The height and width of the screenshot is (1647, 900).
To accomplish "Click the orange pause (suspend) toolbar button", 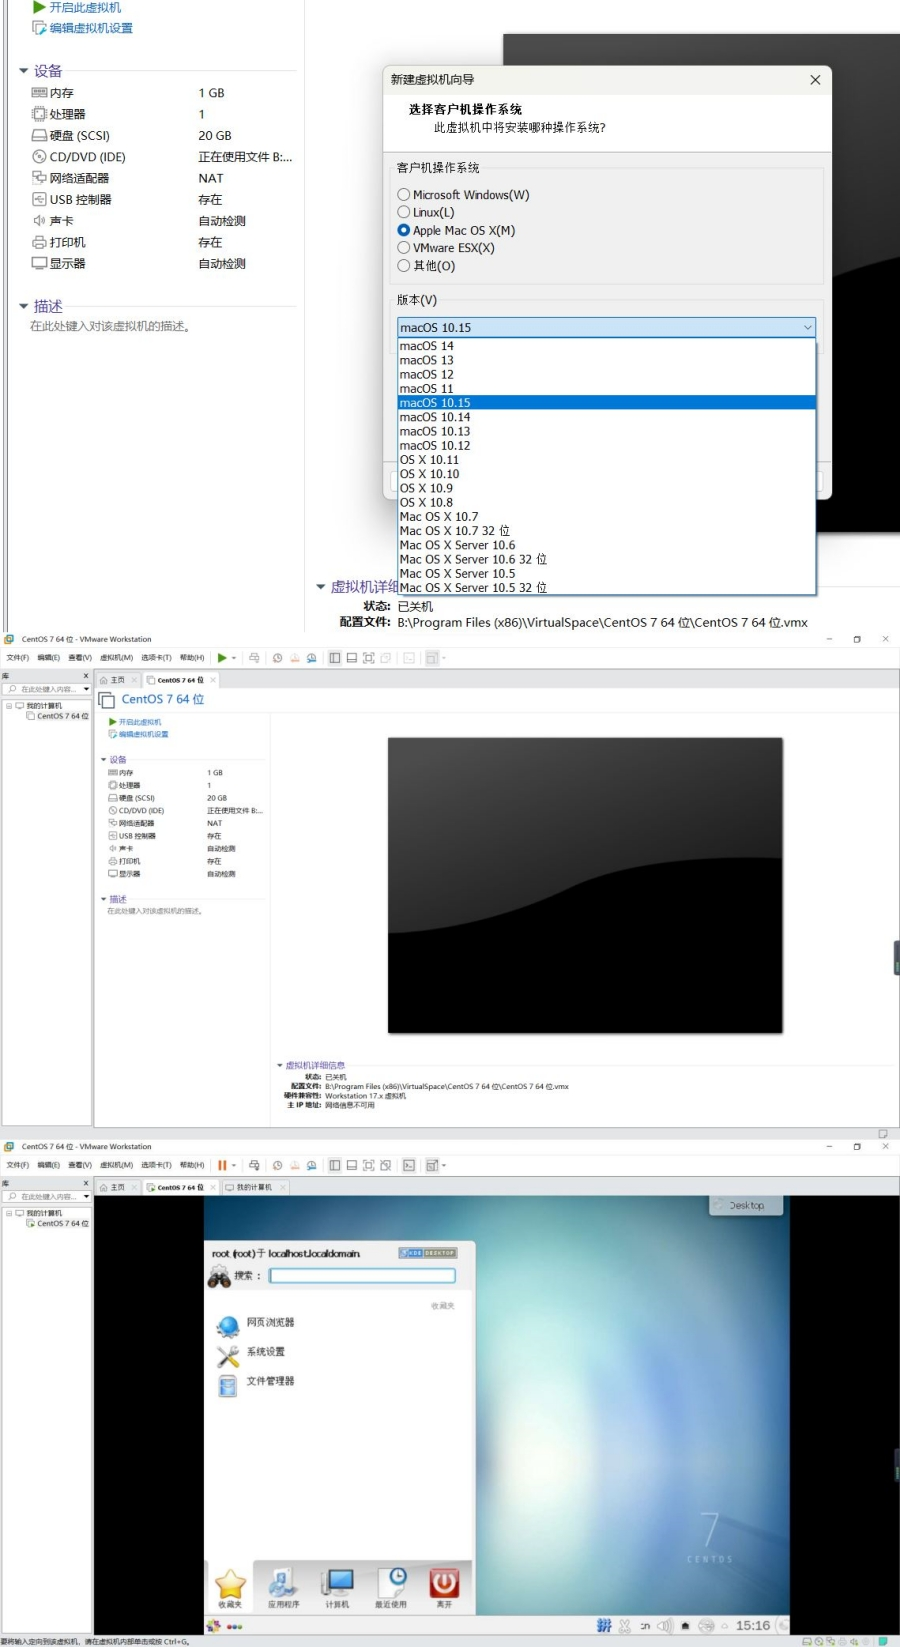I will [222, 1165].
